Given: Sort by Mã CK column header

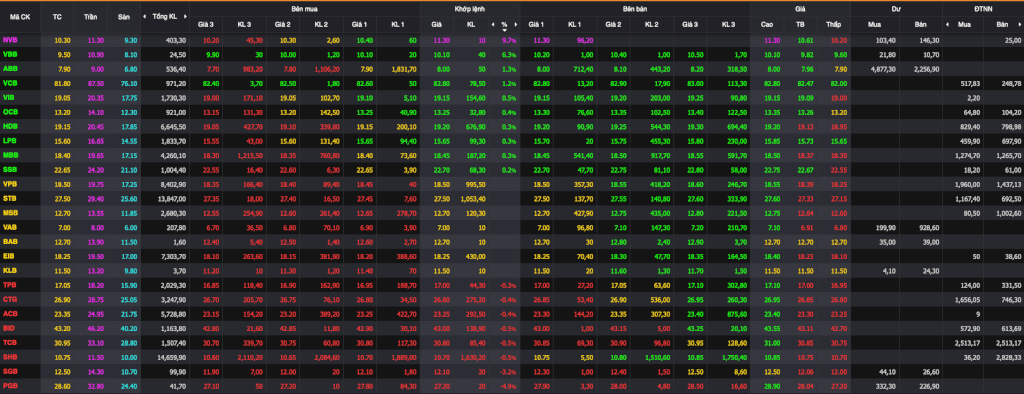Looking at the screenshot, I should click(21, 16).
